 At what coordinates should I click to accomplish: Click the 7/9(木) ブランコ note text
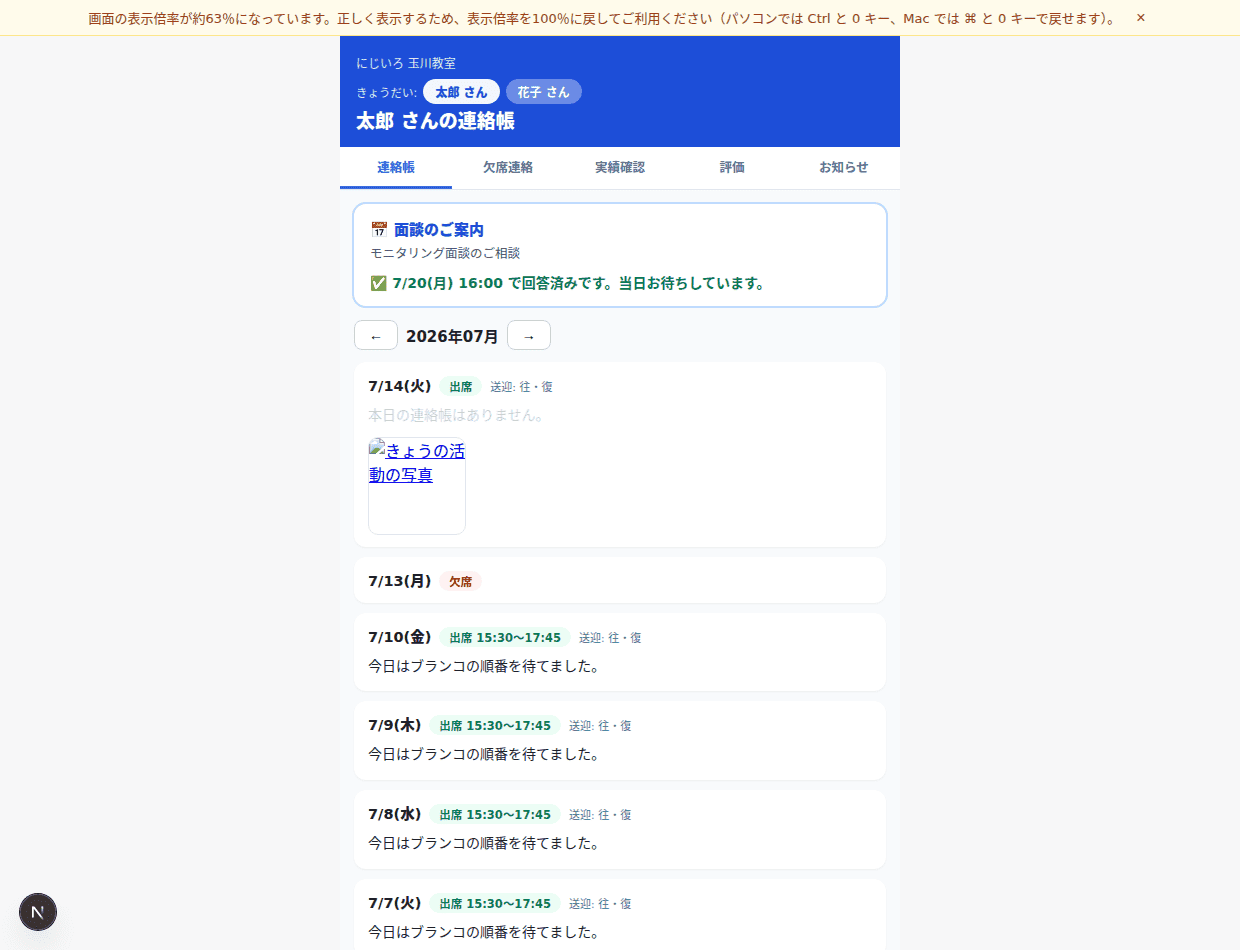484,754
